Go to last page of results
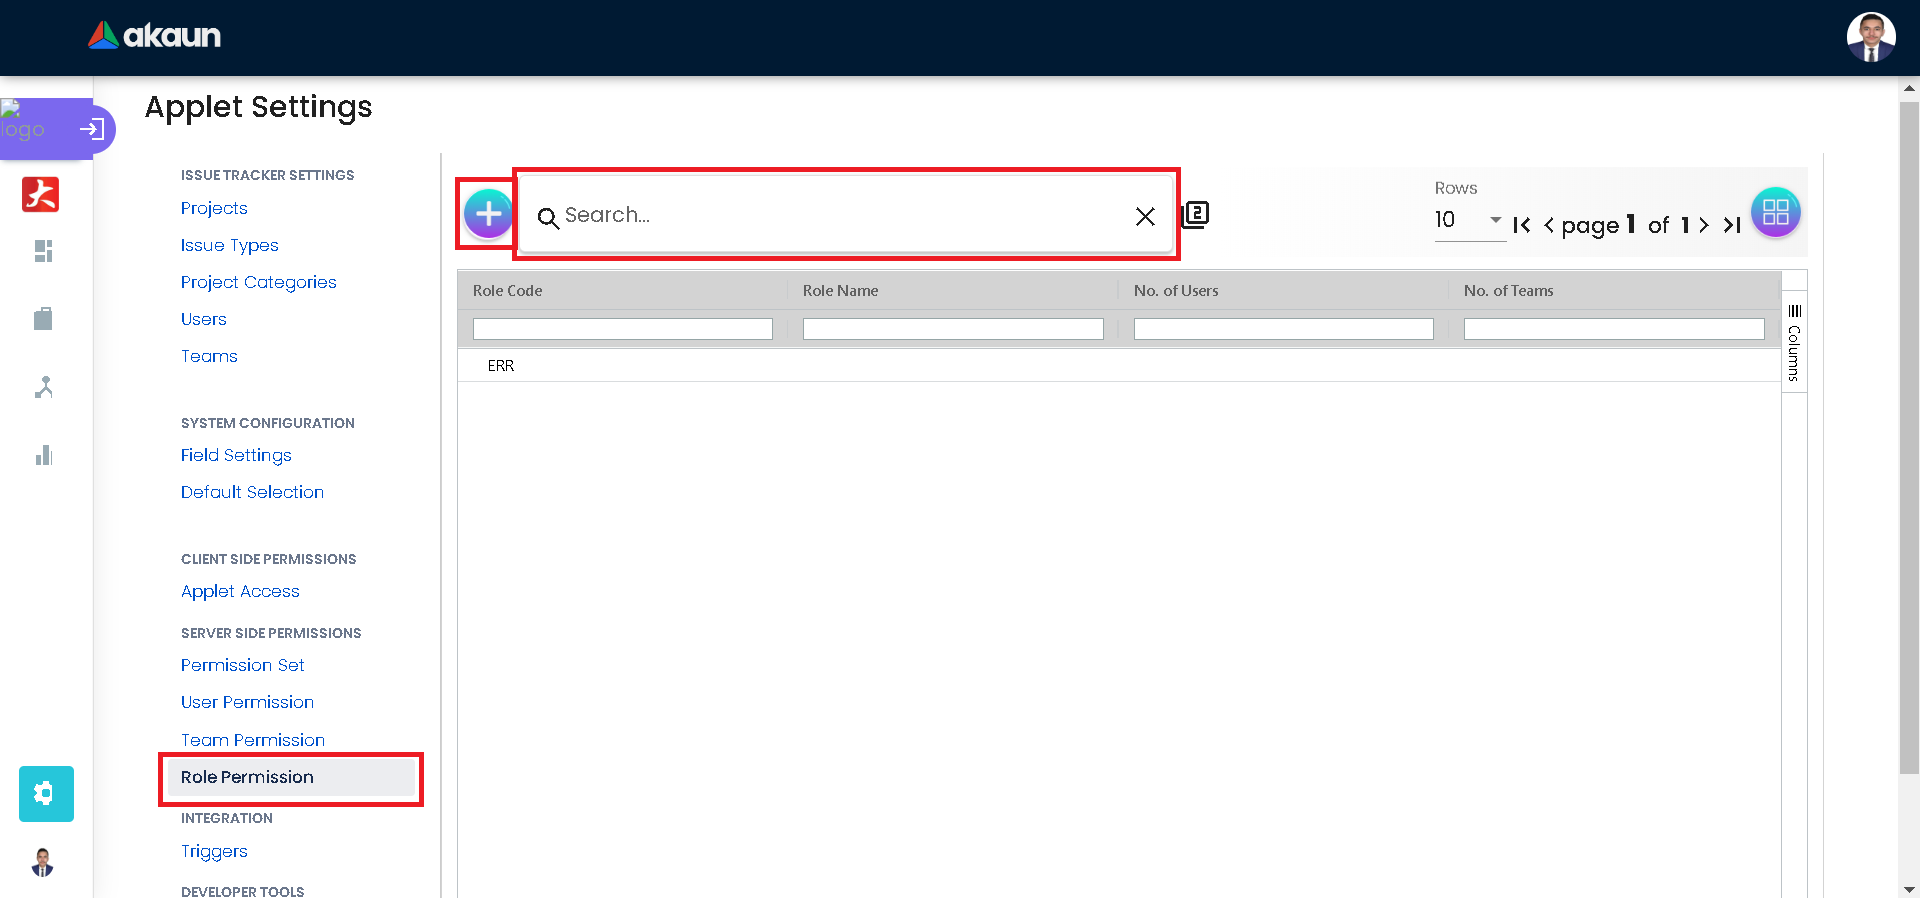 tap(1732, 225)
